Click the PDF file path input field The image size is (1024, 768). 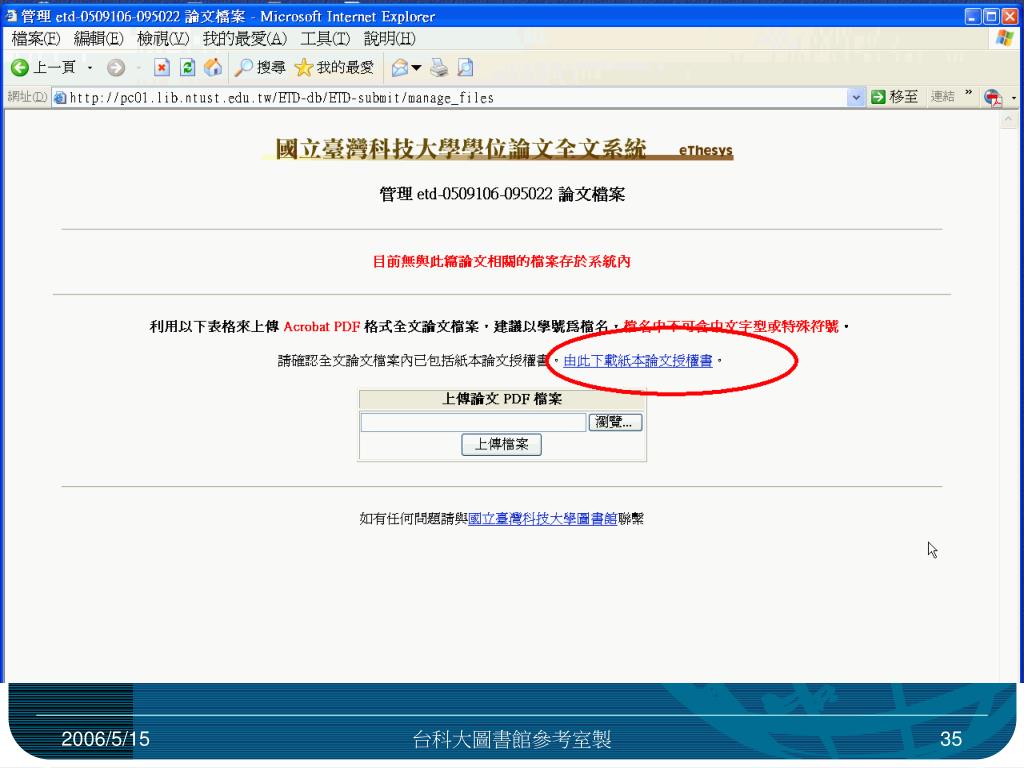(x=473, y=423)
